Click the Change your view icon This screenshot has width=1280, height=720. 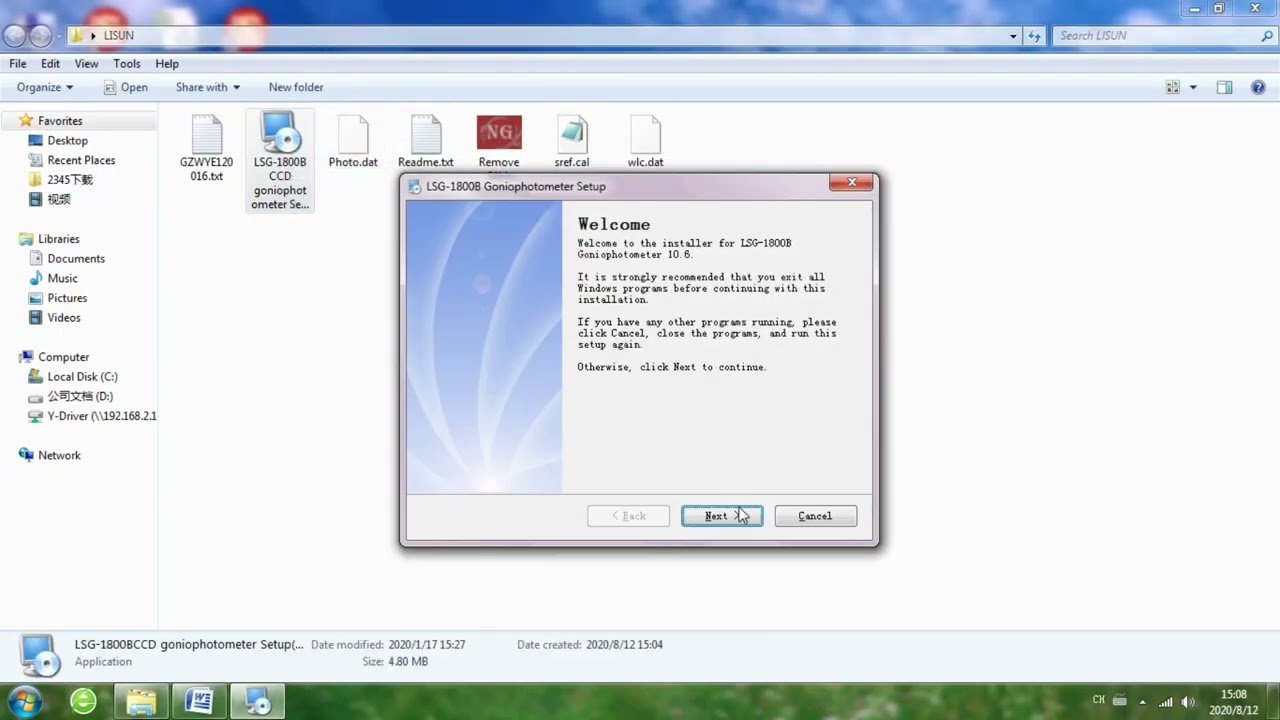1173,87
